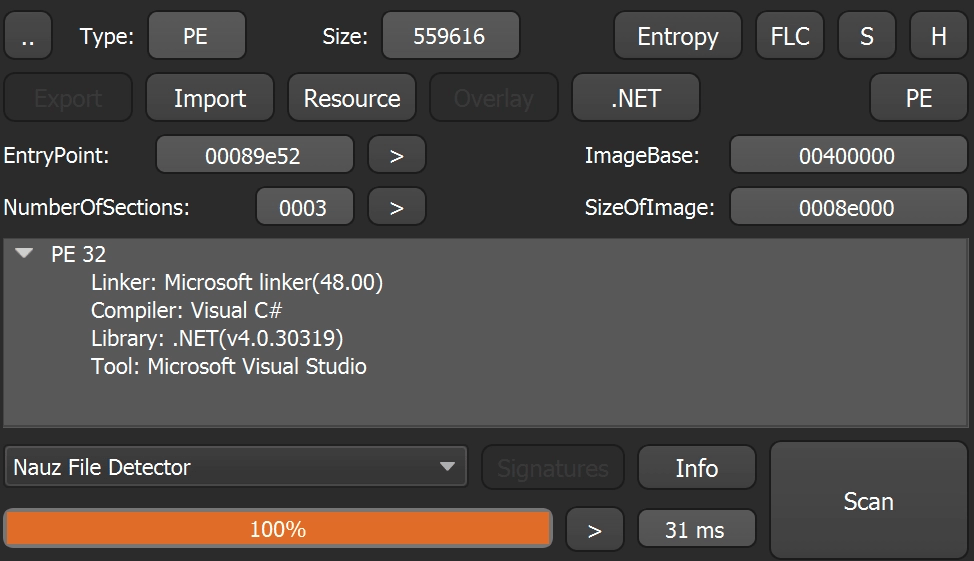
Task: Open the S strings viewer button
Action: (x=867, y=36)
